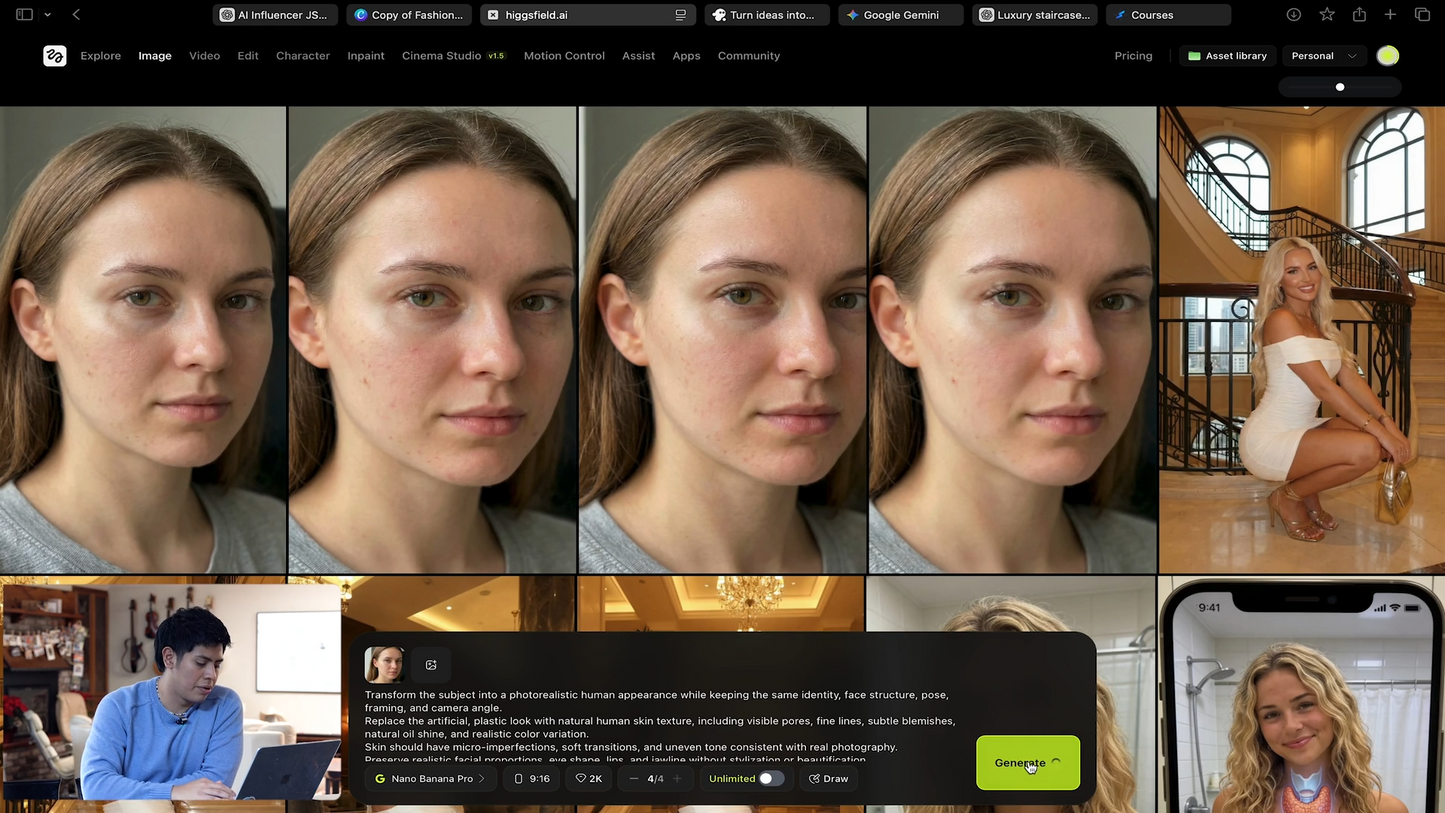Click the higgsfield.ai address bar
The width and height of the screenshot is (1445, 813).
587,15
